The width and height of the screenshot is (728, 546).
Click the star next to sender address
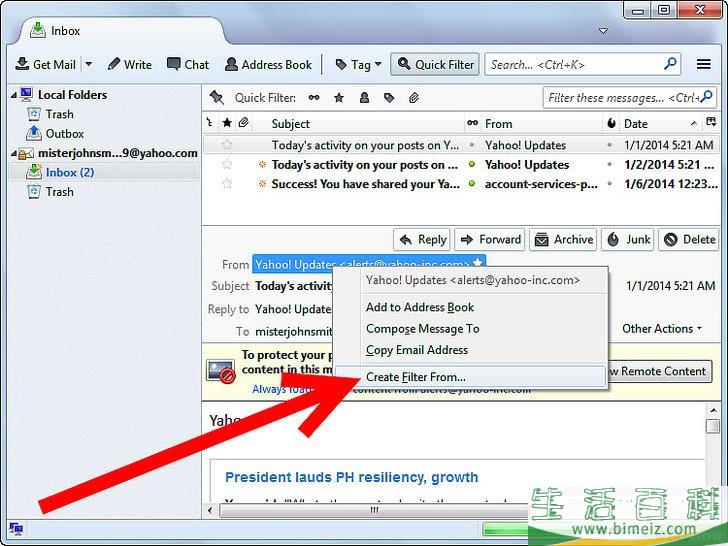coord(478,263)
